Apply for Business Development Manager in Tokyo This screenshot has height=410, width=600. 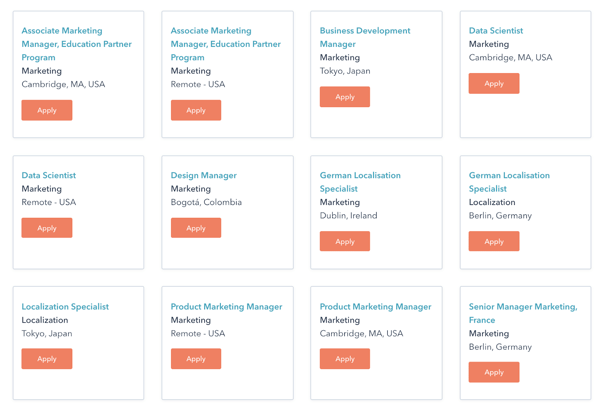tap(345, 97)
